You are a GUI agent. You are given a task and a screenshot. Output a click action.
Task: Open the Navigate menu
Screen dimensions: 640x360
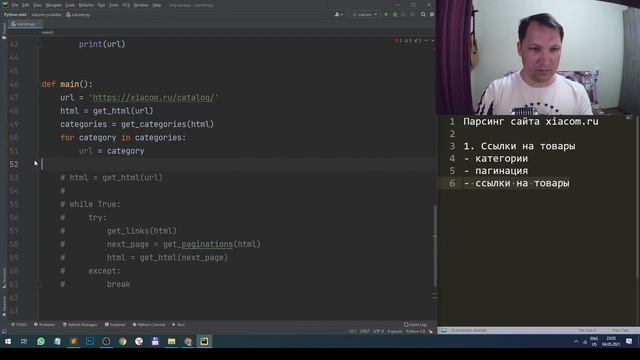coord(53,5)
